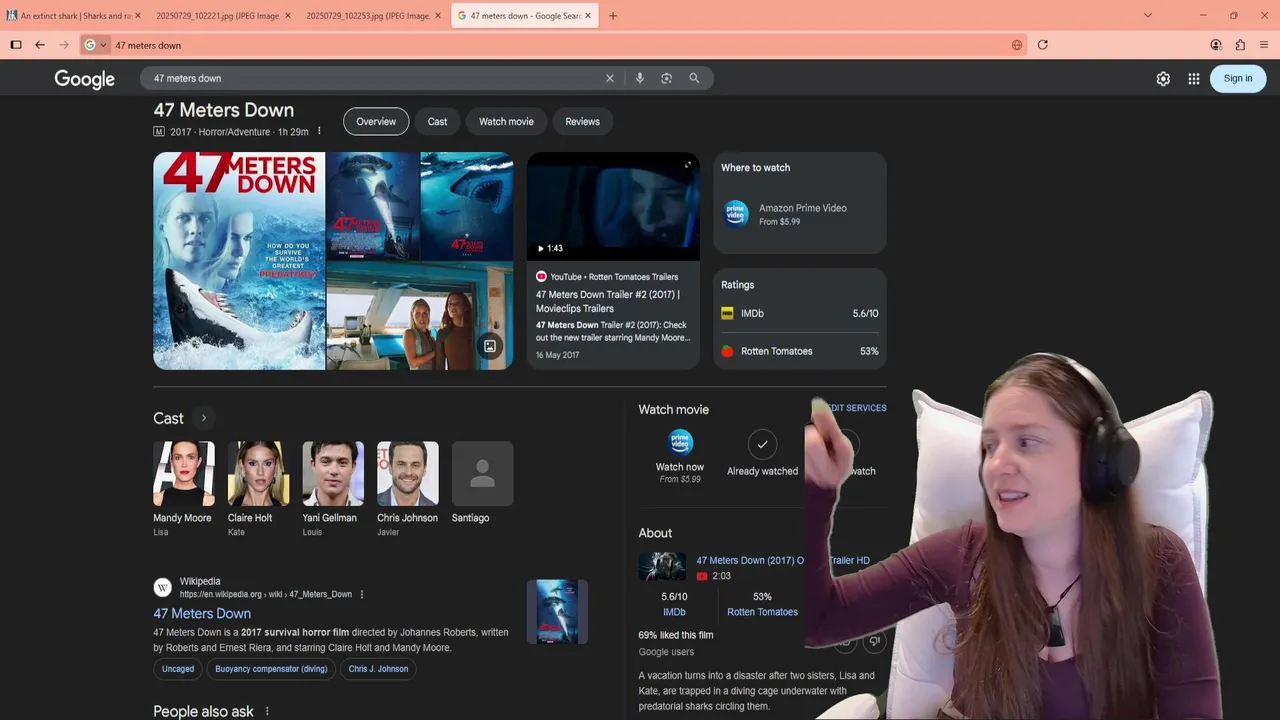Open more options next to movie runtime

(319, 132)
